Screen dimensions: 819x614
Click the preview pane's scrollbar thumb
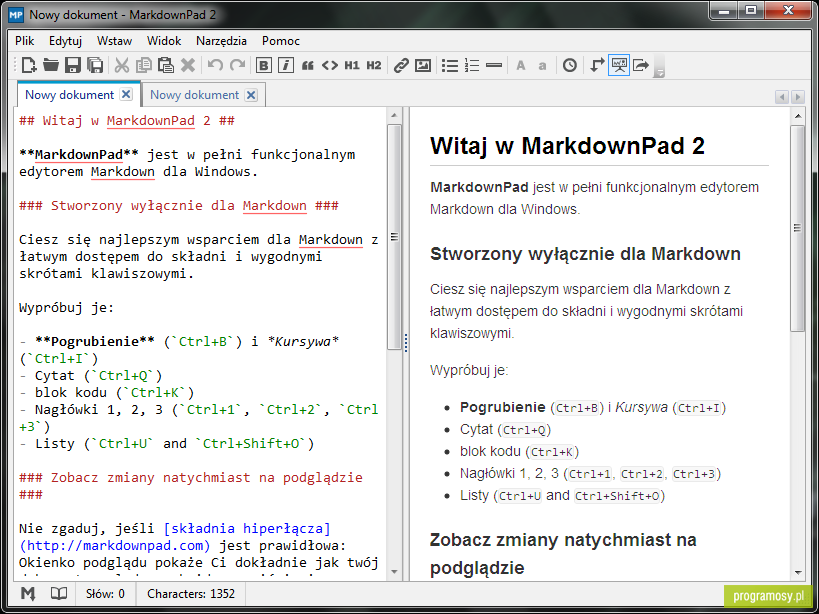coord(798,228)
